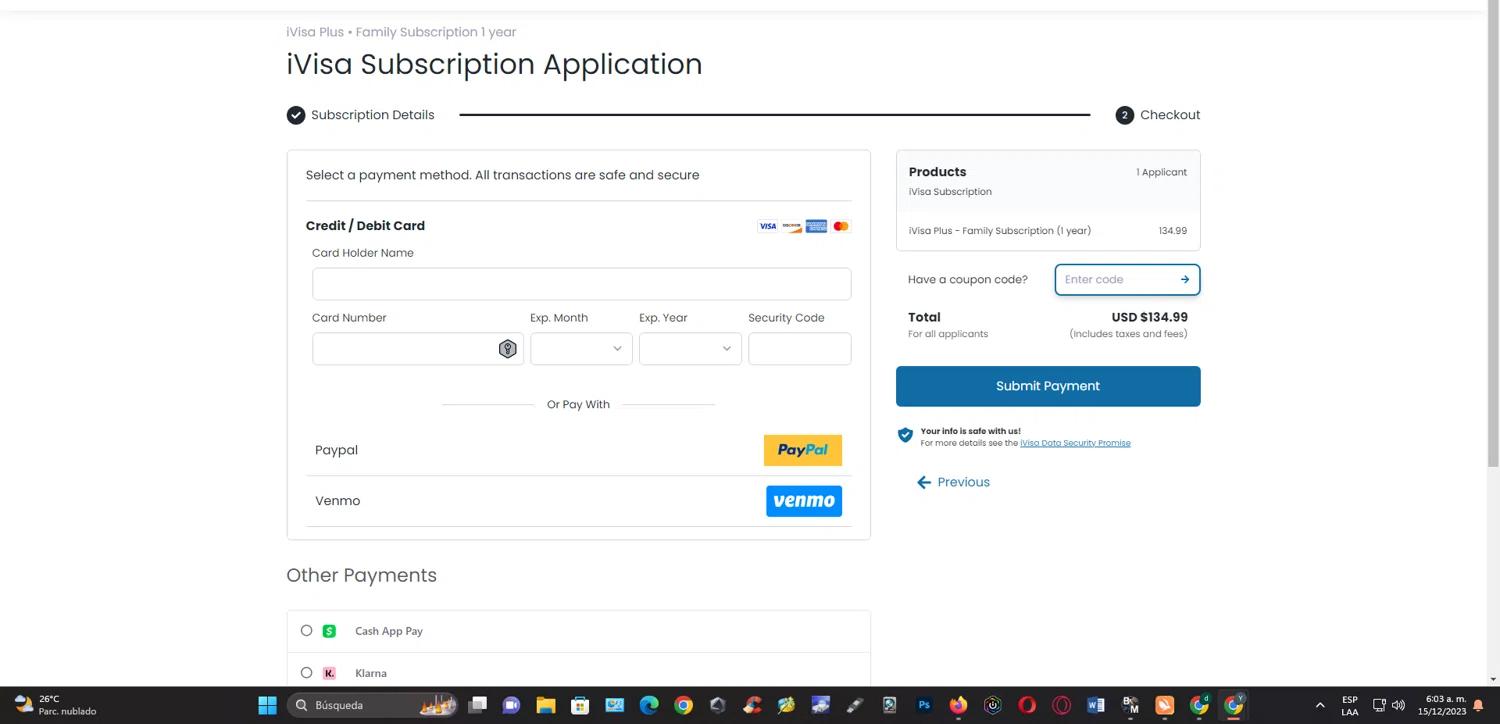This screenshot has width=1500, height=724.
Task: Click the Paypal payment row label
Action: [x=336, y=450]
